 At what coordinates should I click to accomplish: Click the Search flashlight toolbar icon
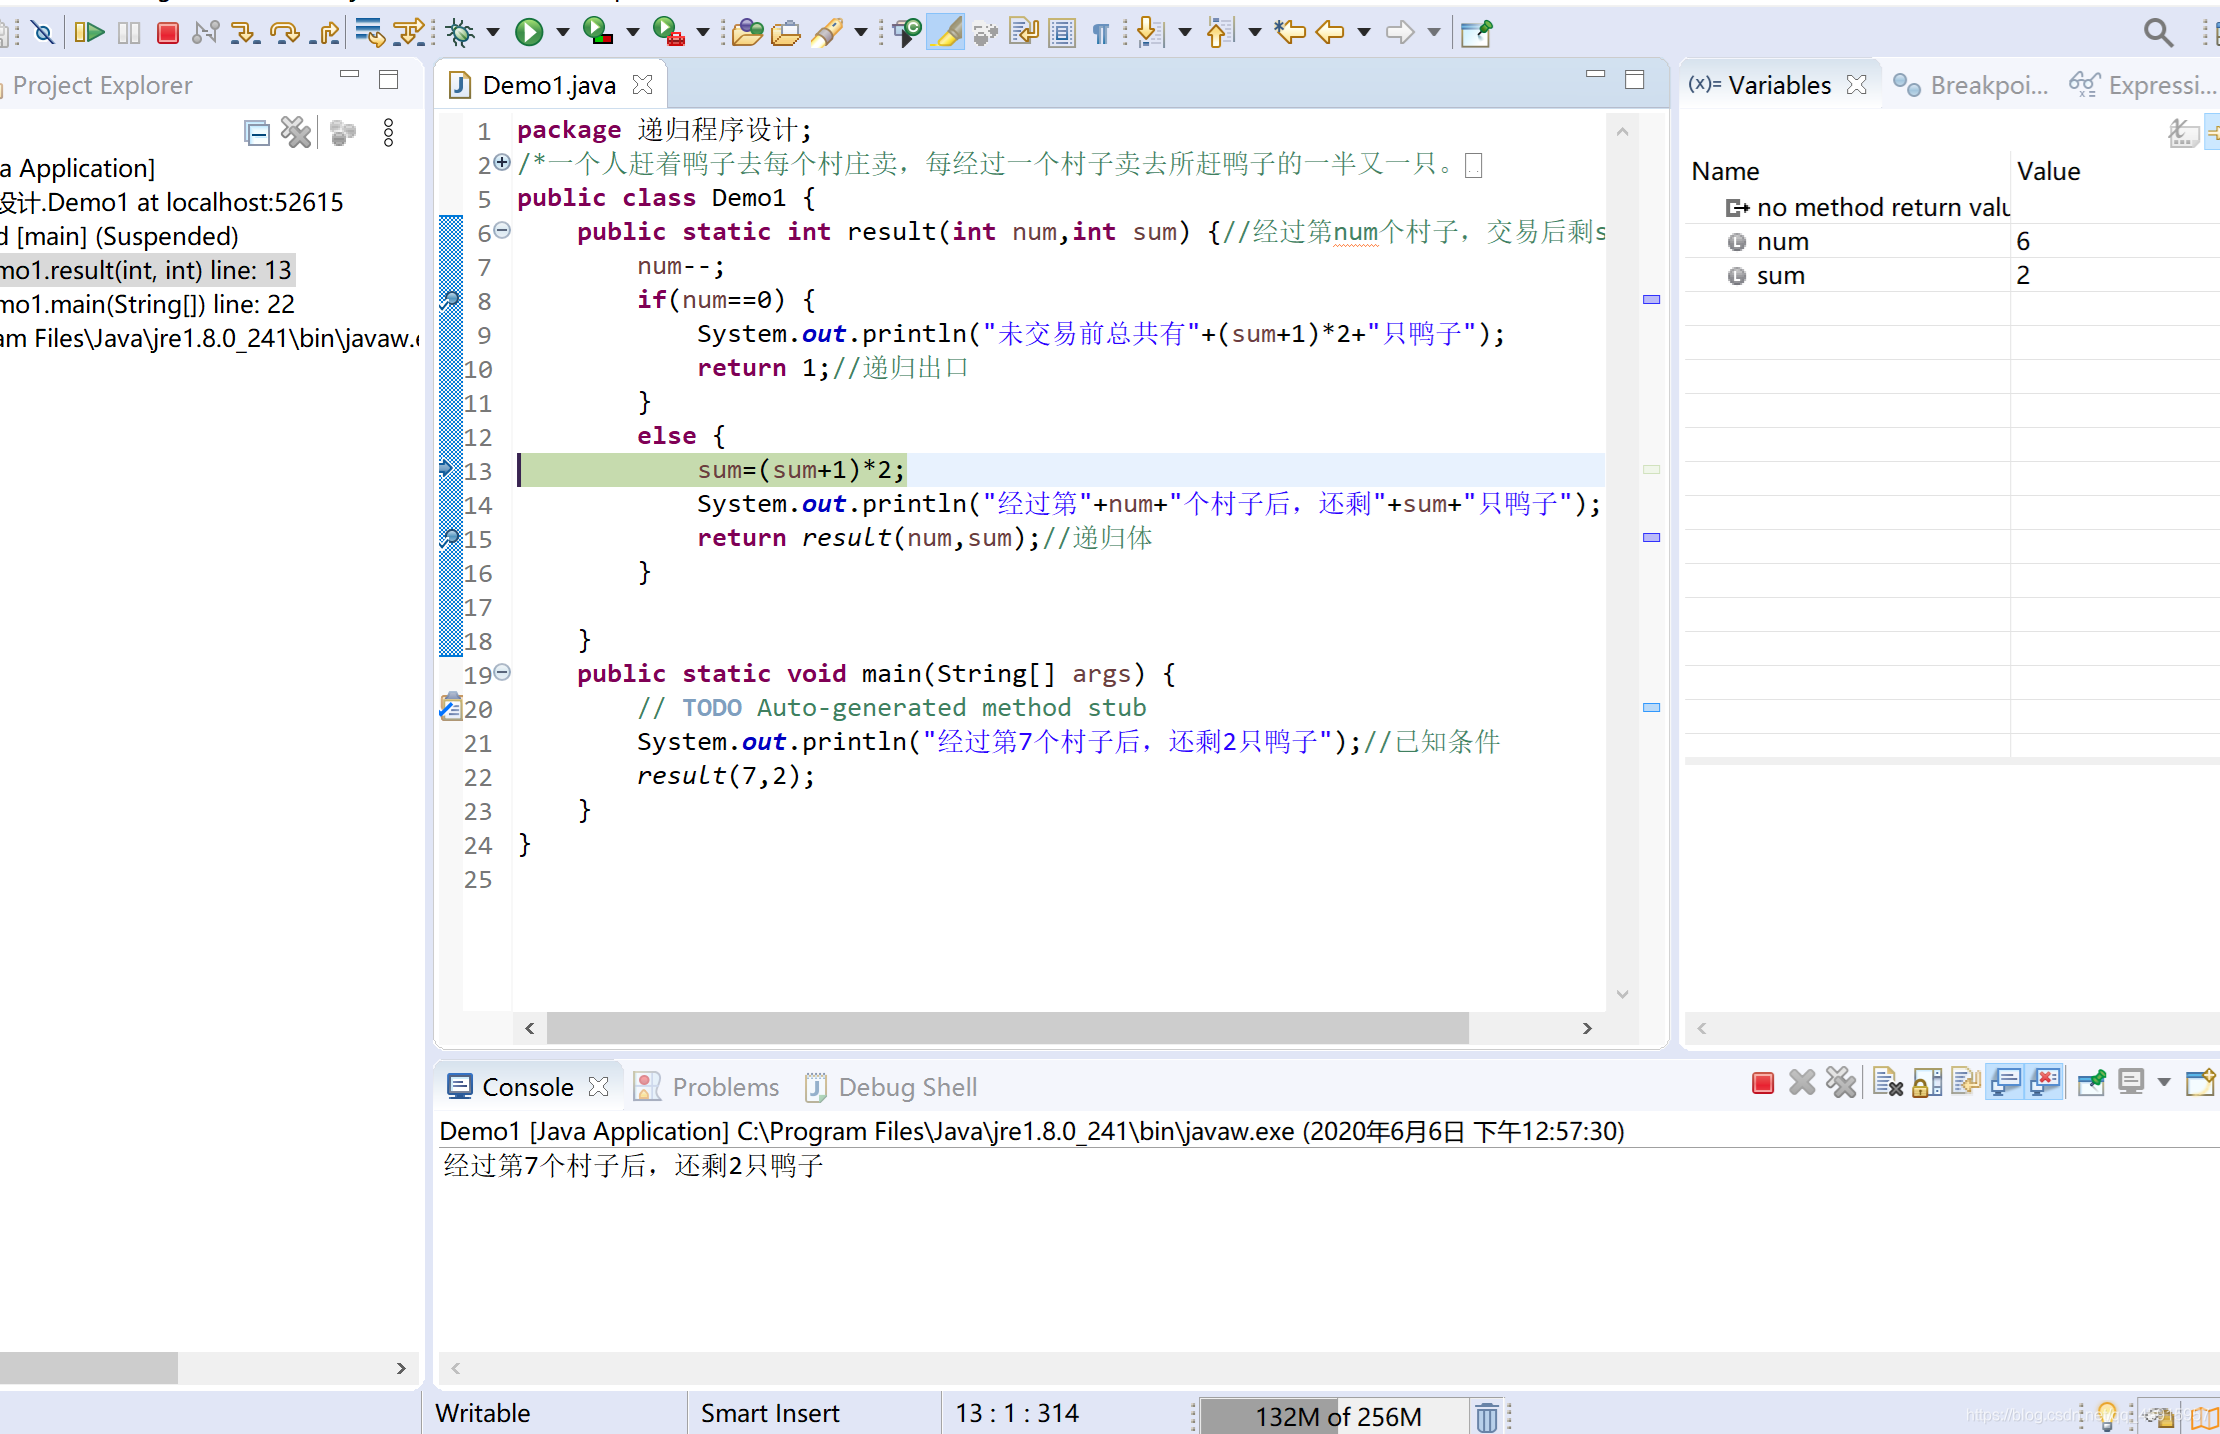click(827, 33)
